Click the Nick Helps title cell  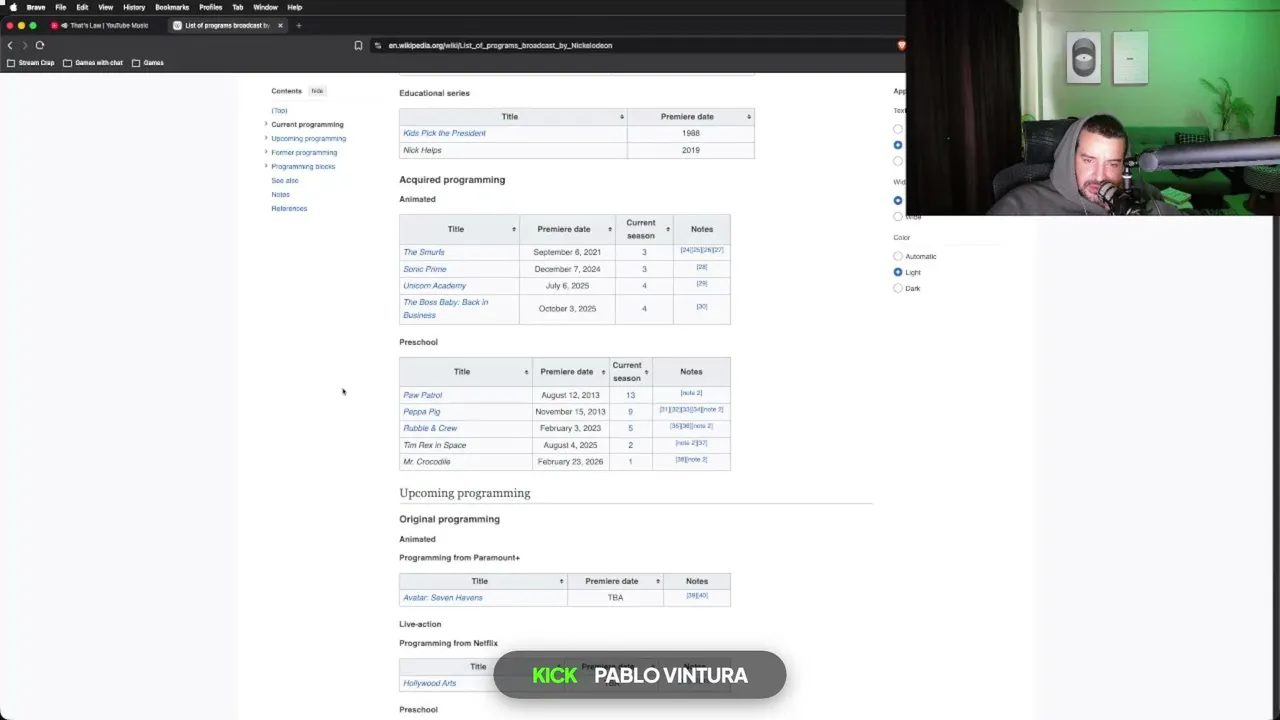[513, 150]
